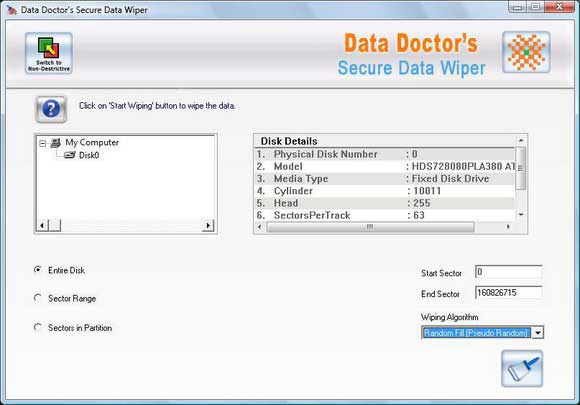Click the Start Wiping brush button
This screenshot has height=405, width=580.
[x=522, y=368]
